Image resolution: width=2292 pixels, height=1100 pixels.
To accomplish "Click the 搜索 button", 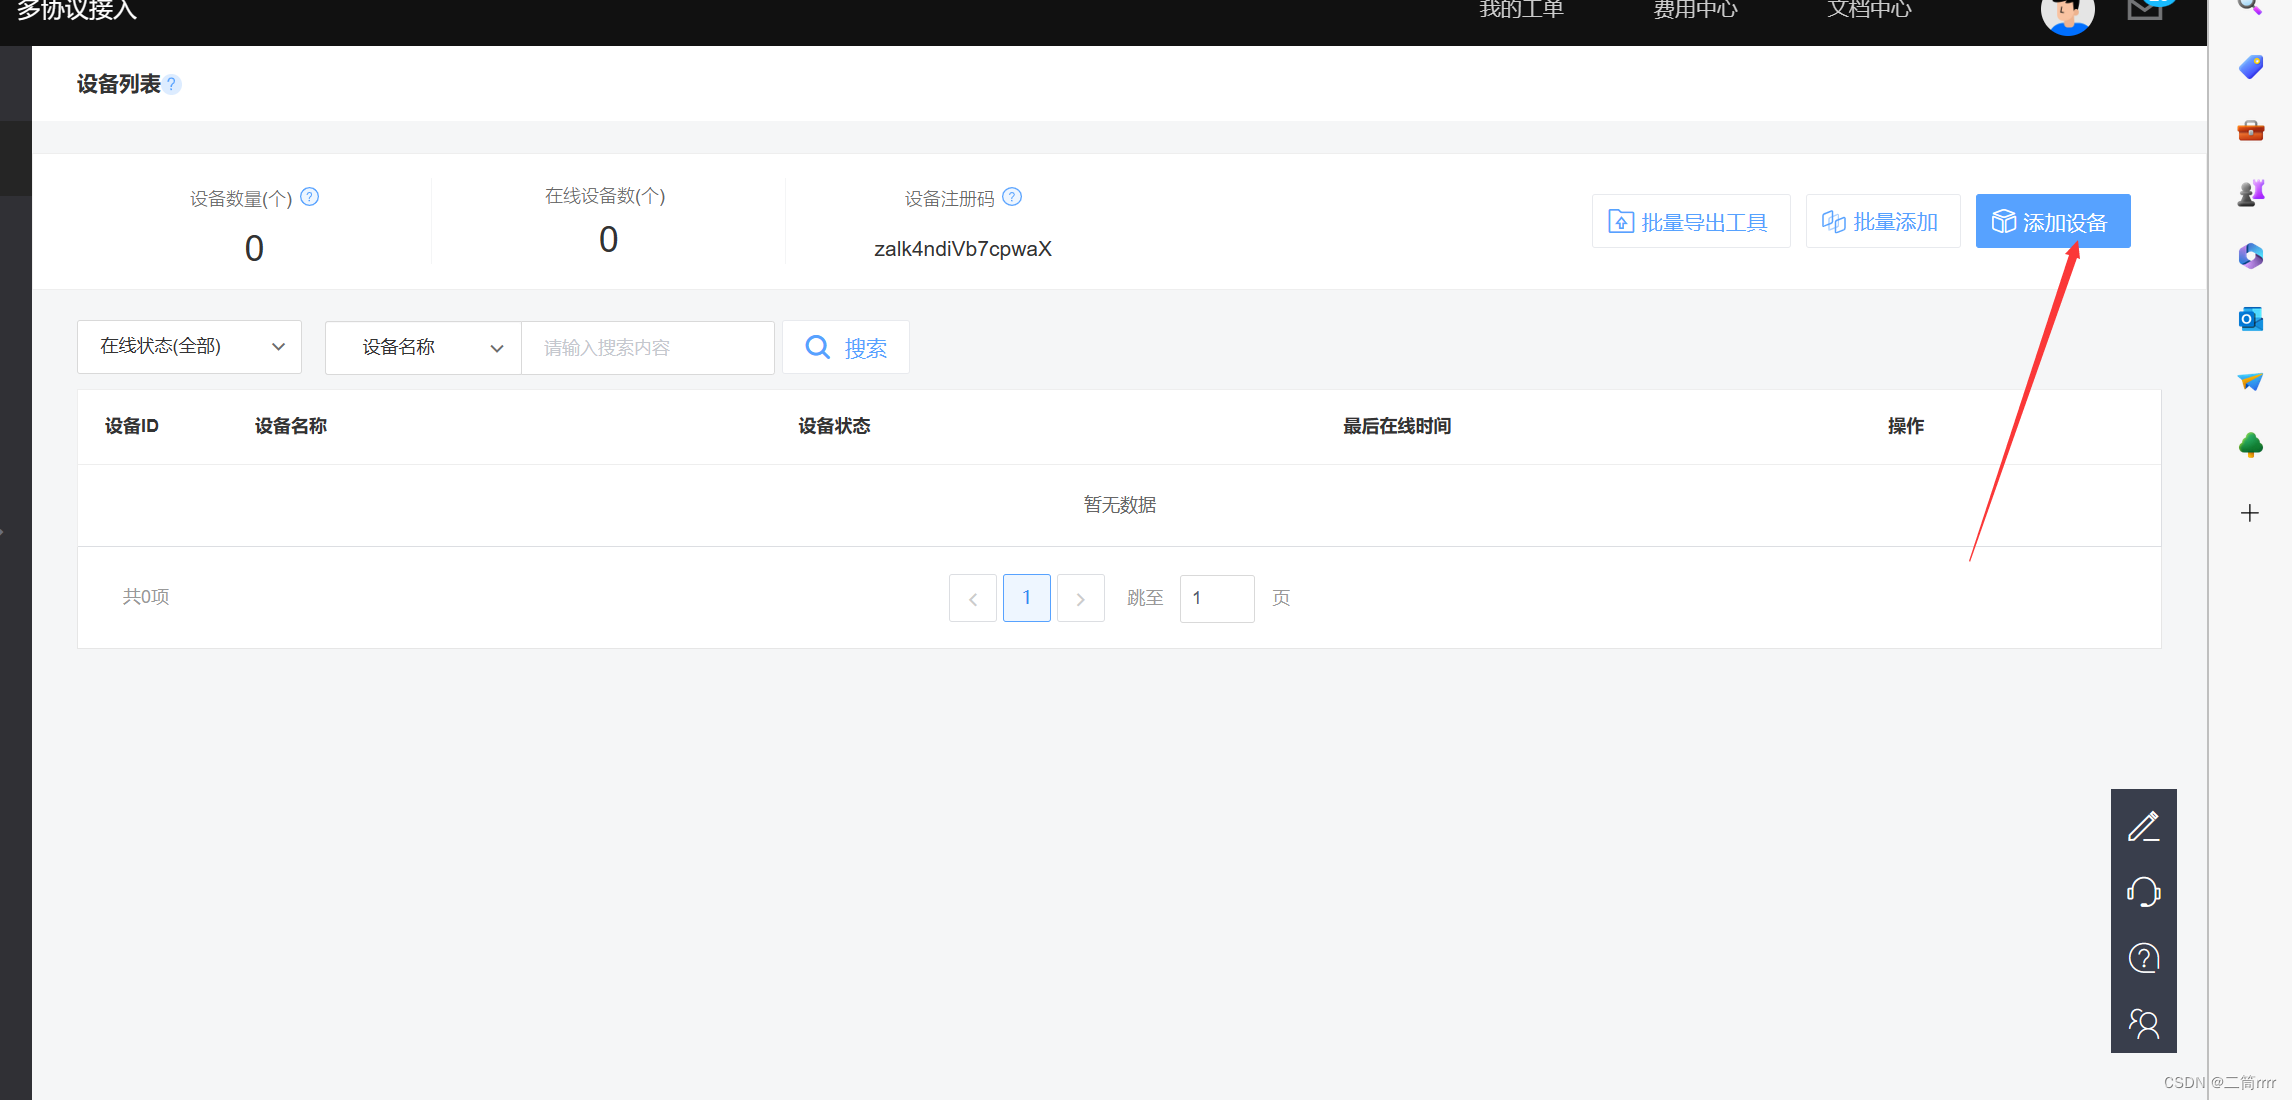I will [x=846, y=348].
